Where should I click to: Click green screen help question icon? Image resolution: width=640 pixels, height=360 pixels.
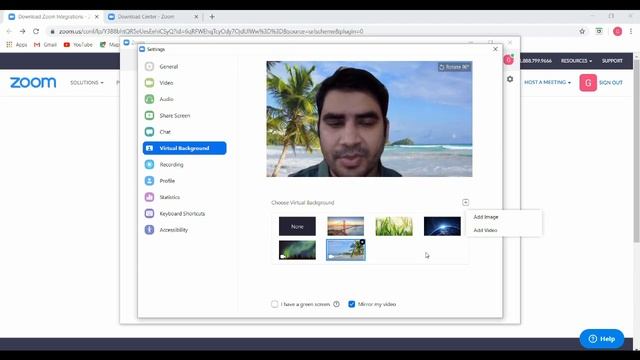pyautogui.click(x=336, y=304)
